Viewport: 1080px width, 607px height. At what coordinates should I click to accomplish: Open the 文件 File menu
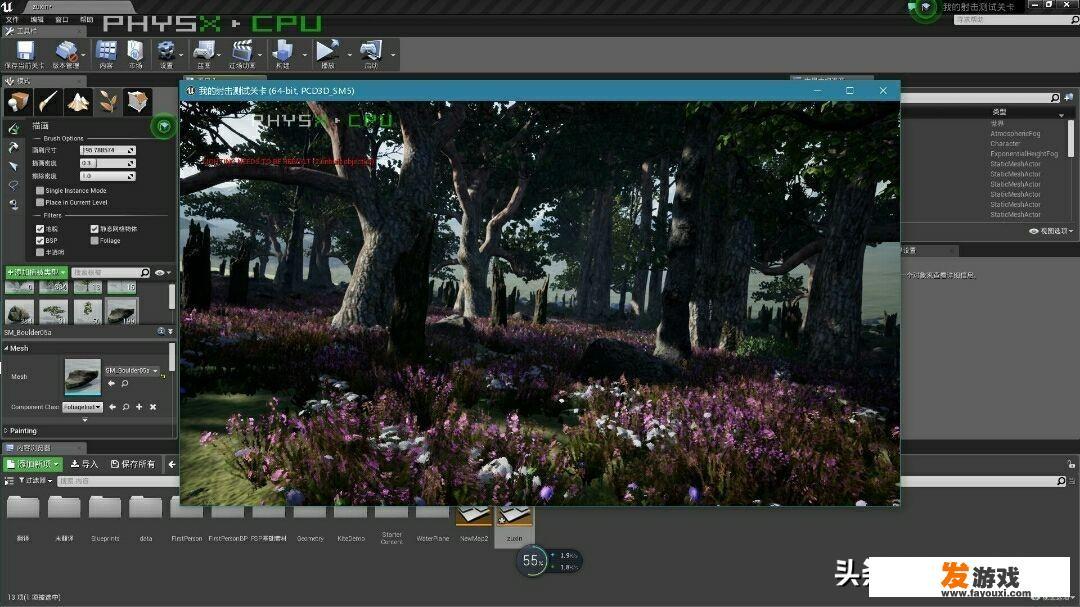(12, 19)
